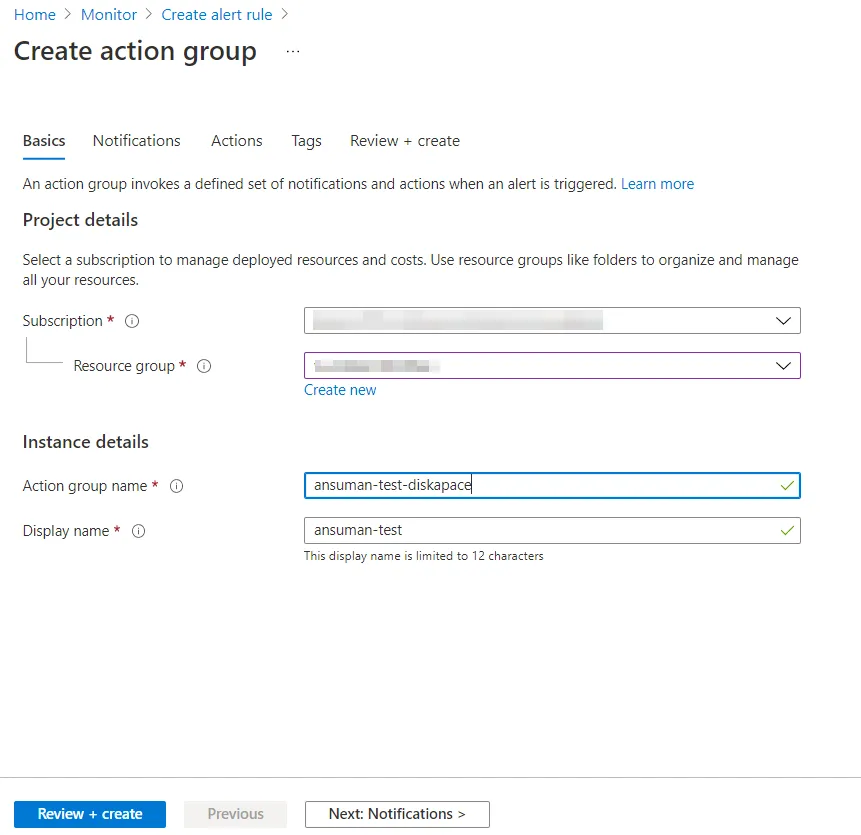The image size is (861, 835).
Task: Open the ellipsis menu next to the title
Action: 293,52
